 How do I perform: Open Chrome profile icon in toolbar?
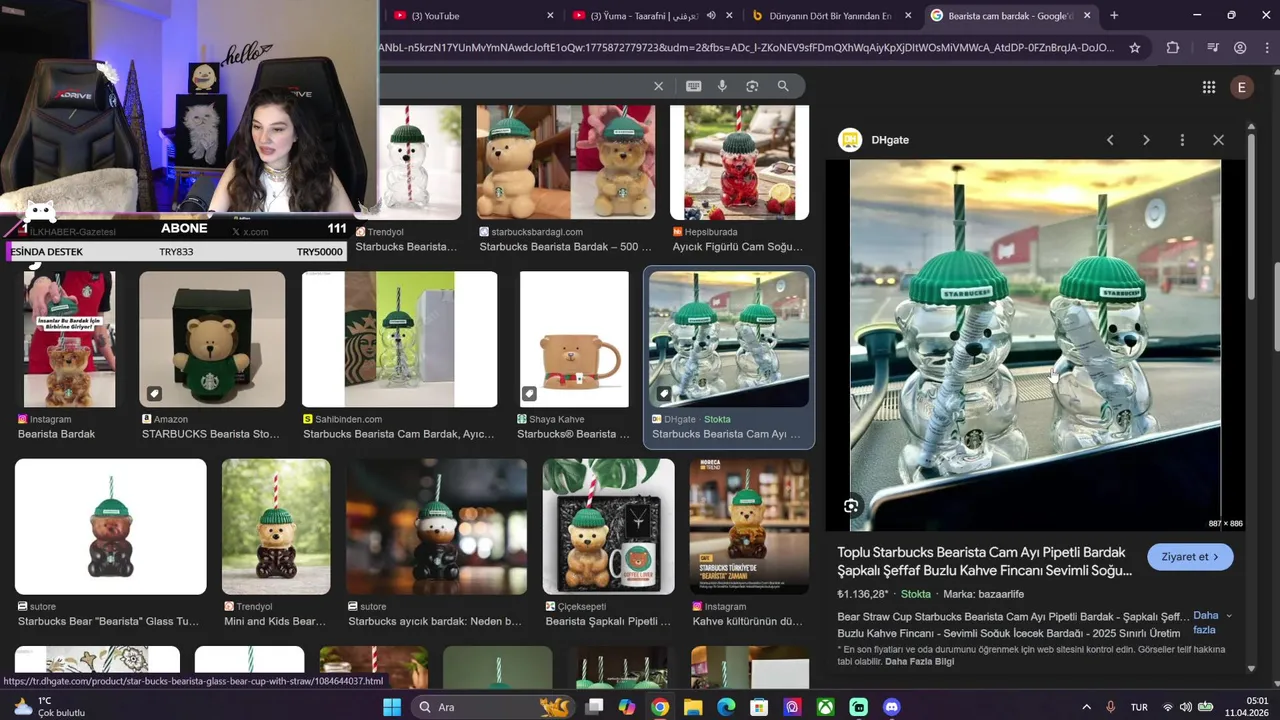(x=1240, y=47)
